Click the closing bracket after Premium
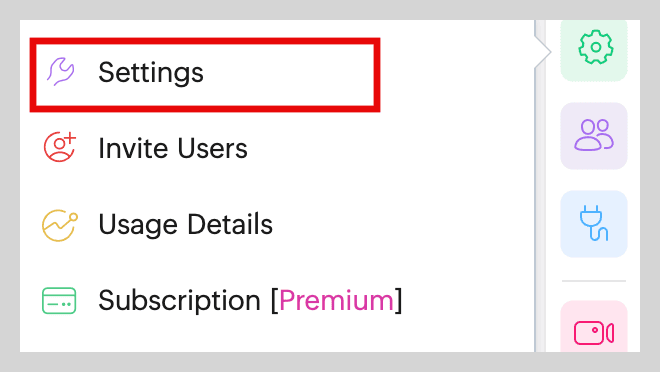660x372 pixels. [399, 300]
